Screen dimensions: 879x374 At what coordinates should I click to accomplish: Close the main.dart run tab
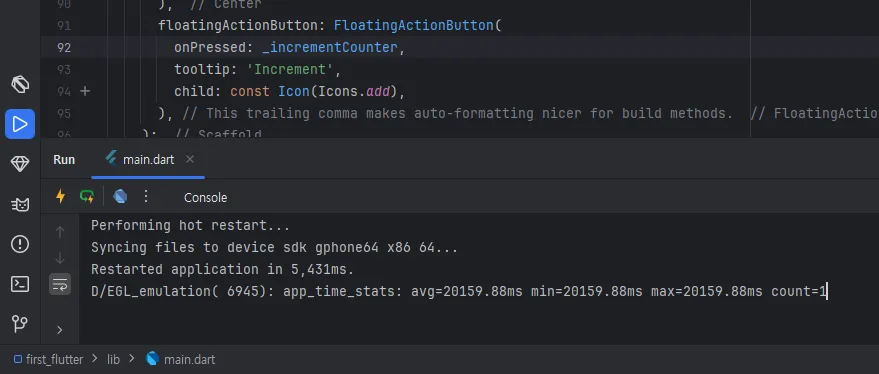pyautogui.click(x=189, y=159)
